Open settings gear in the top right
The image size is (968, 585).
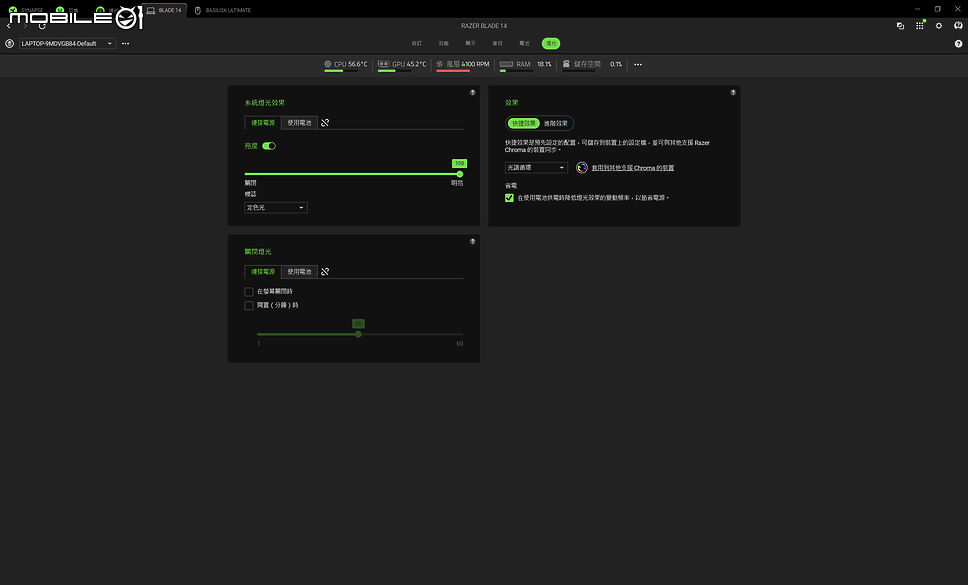[x=939, y=26]
